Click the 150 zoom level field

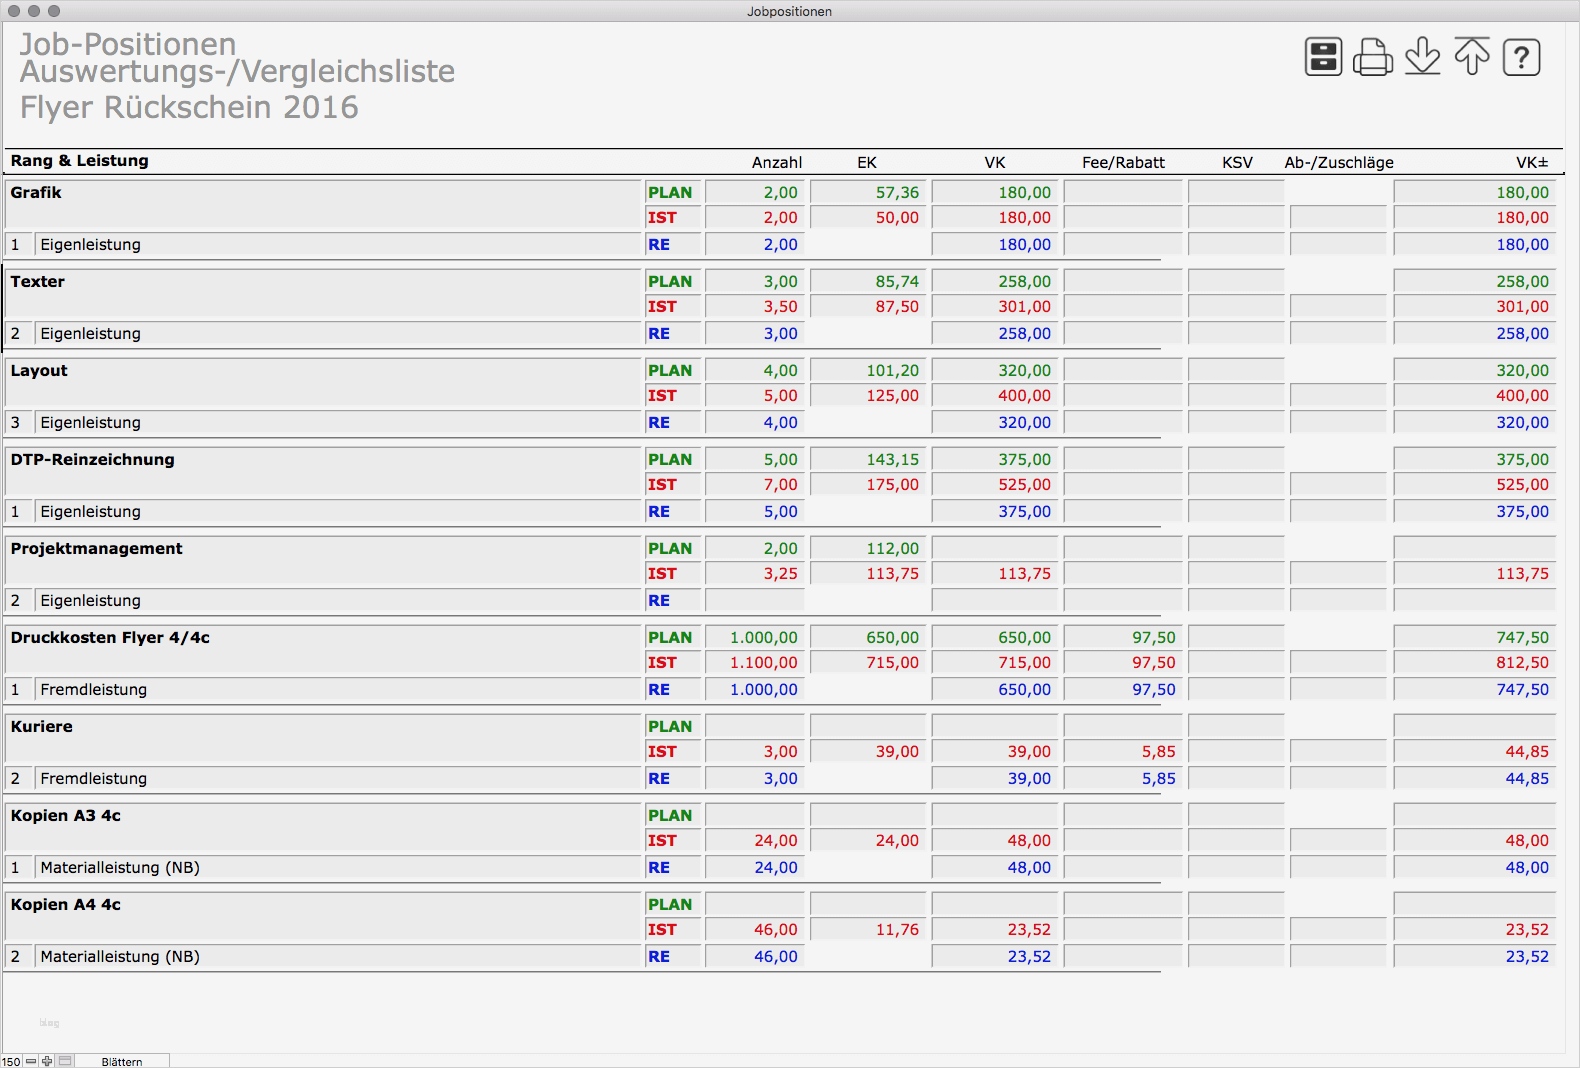point(12,1061)
